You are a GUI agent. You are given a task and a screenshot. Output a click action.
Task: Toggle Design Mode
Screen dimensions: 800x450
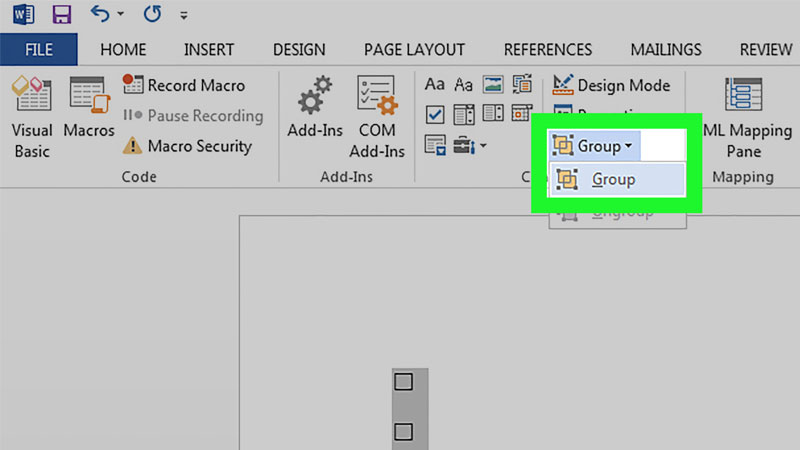click(611, 85)
